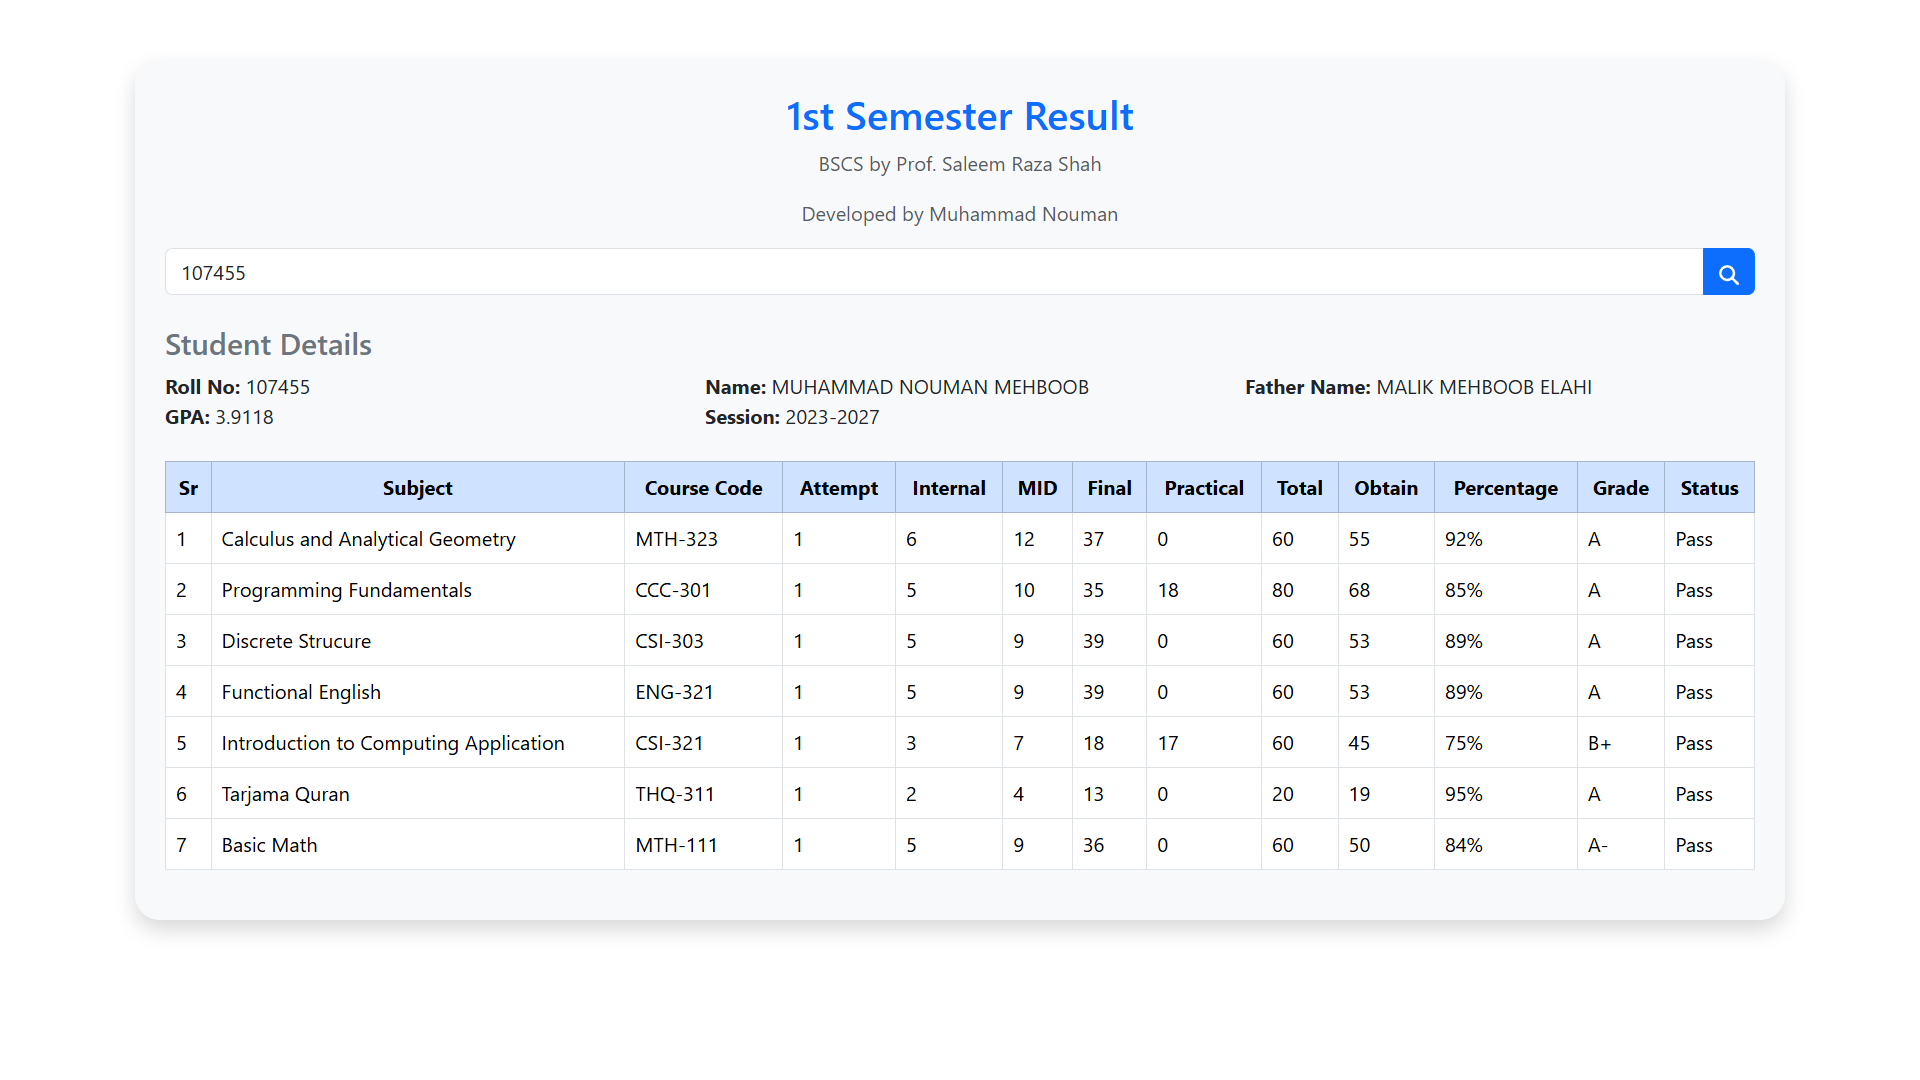Click the Basic Math row's A- grade

point(1597,845)
